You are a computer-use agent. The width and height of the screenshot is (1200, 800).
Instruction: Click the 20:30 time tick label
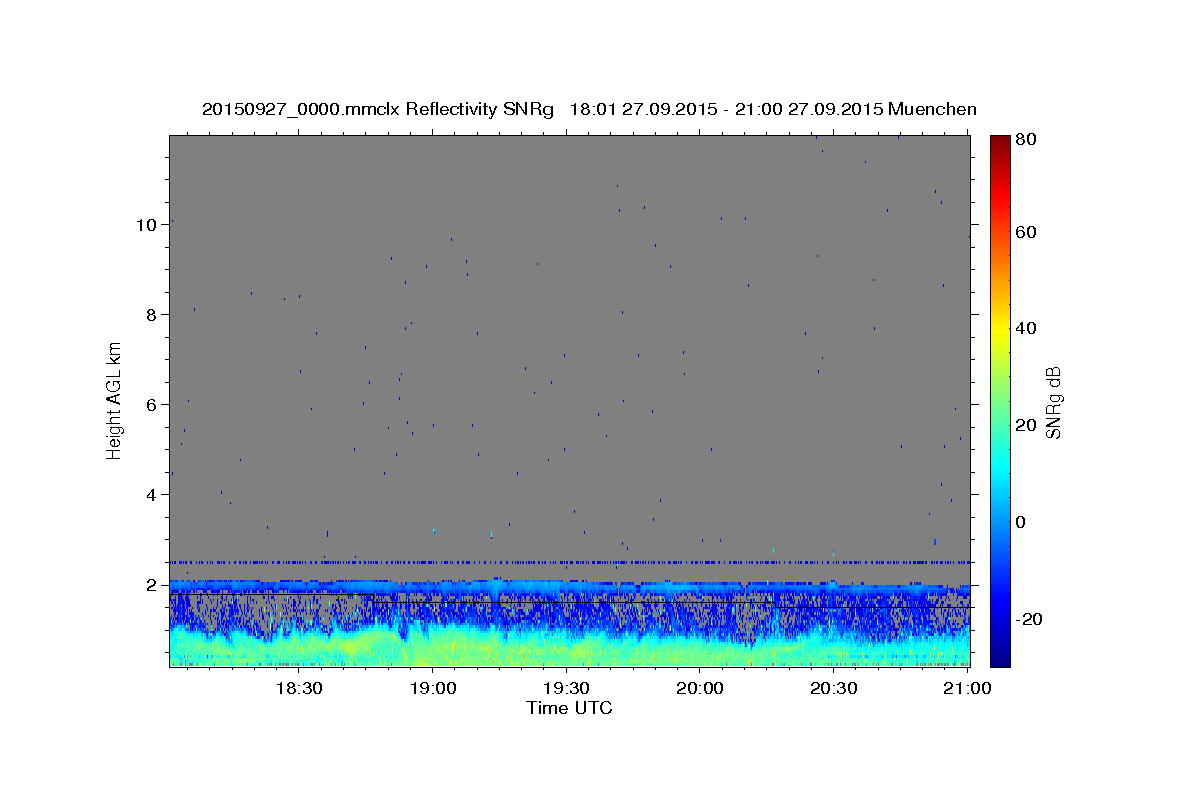[x=833, y=688]
